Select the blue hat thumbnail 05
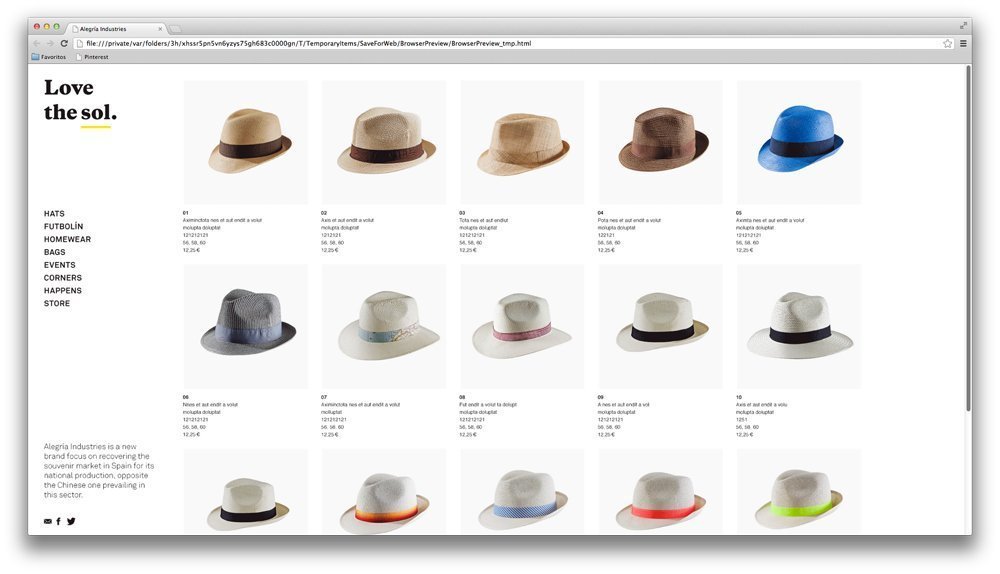 (798, 142)
